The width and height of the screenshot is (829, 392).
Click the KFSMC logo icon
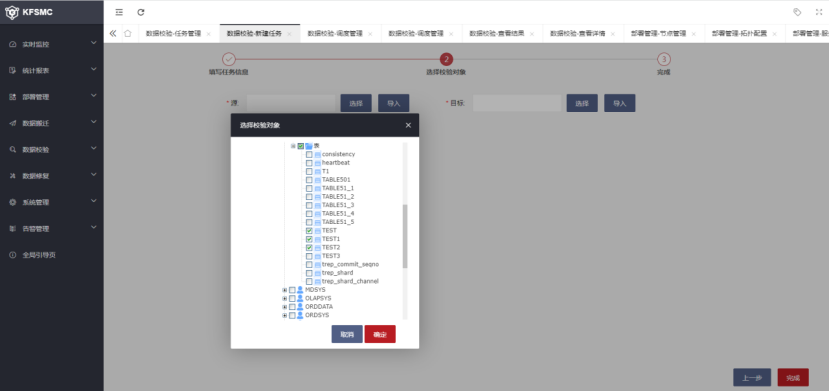click(12, 12)
